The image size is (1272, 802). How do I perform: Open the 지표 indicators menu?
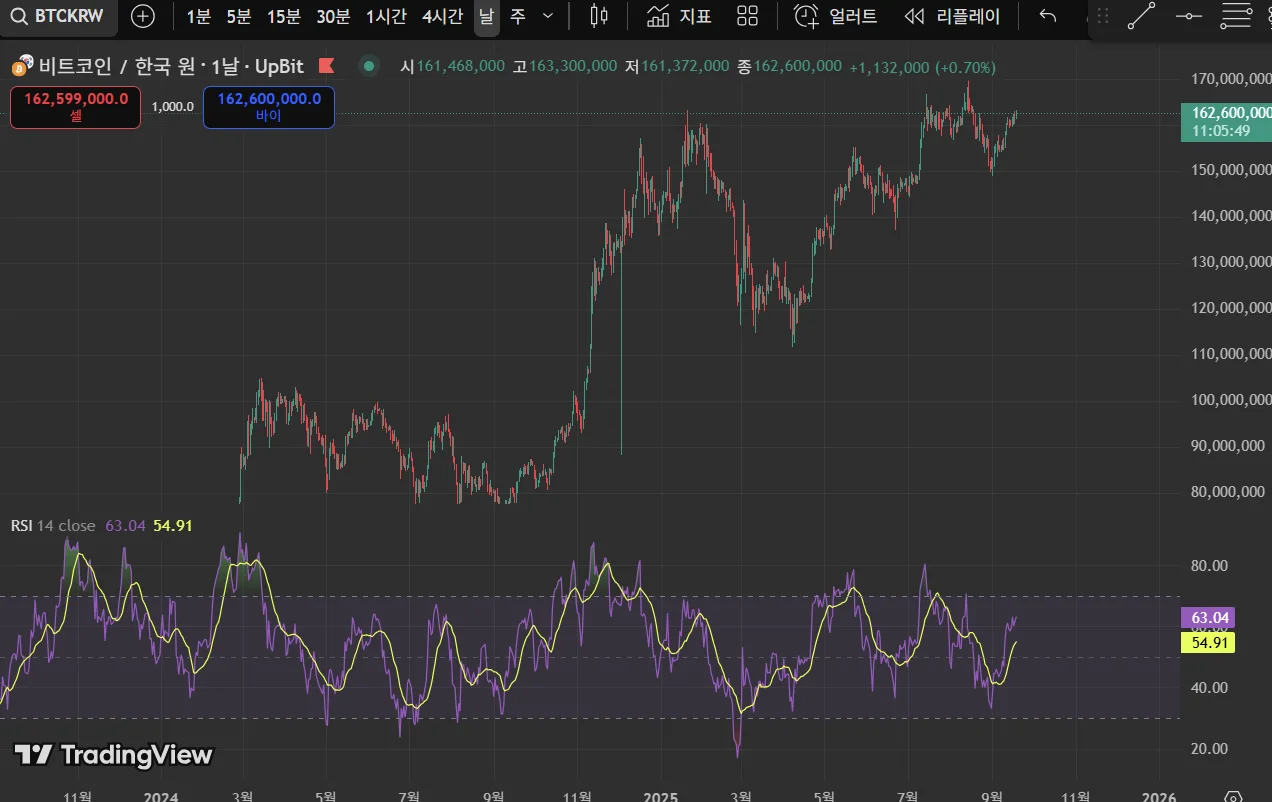(679, 16)
